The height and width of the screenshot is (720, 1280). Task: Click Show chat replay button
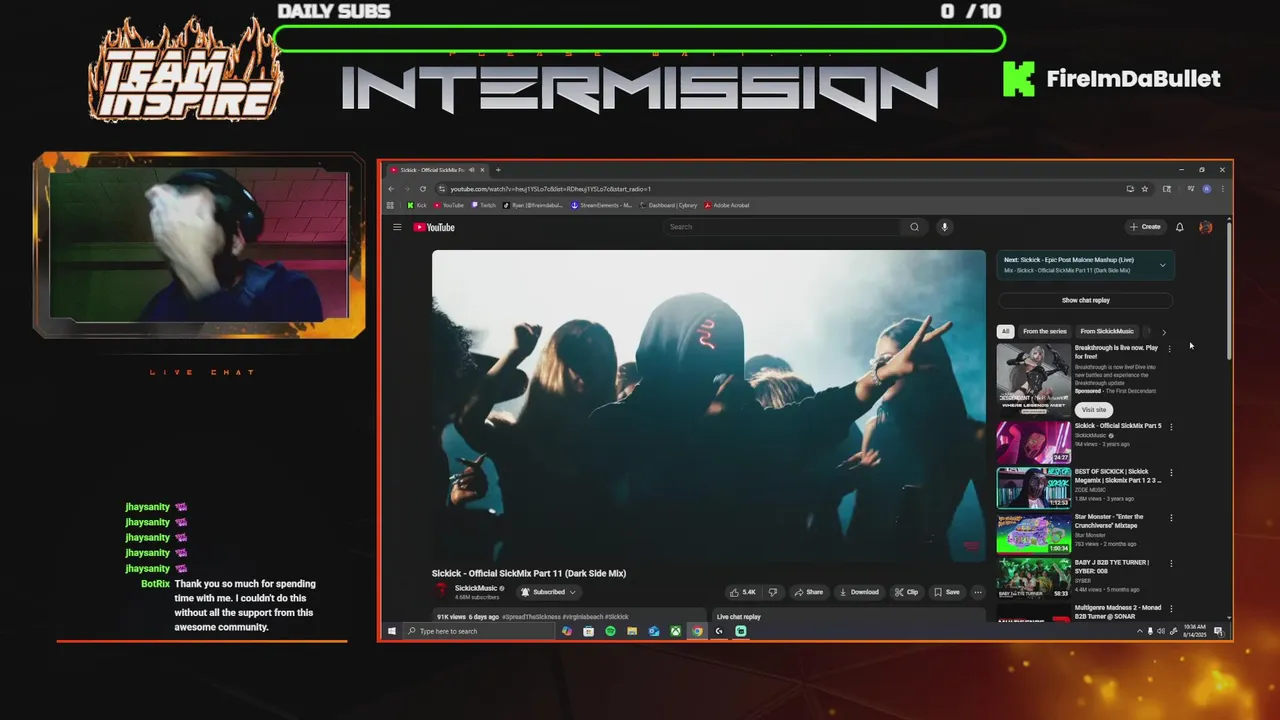point(1085,300)
